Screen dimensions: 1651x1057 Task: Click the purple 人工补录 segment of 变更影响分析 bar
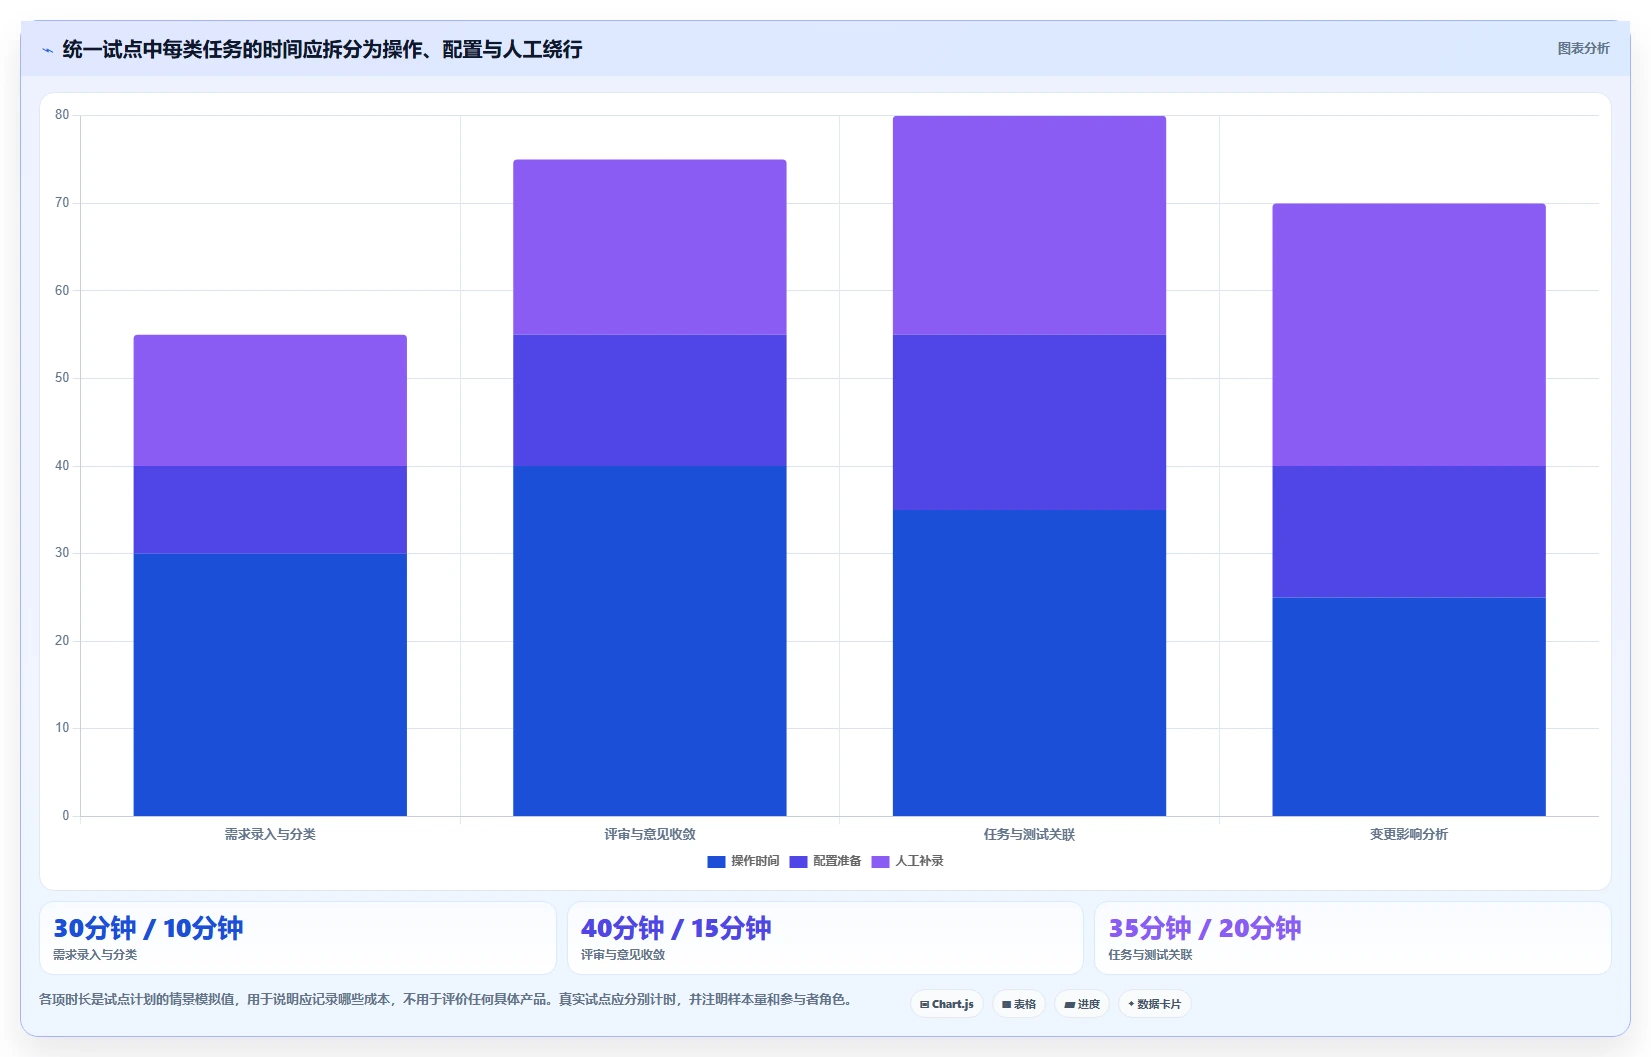point(1409,335)
